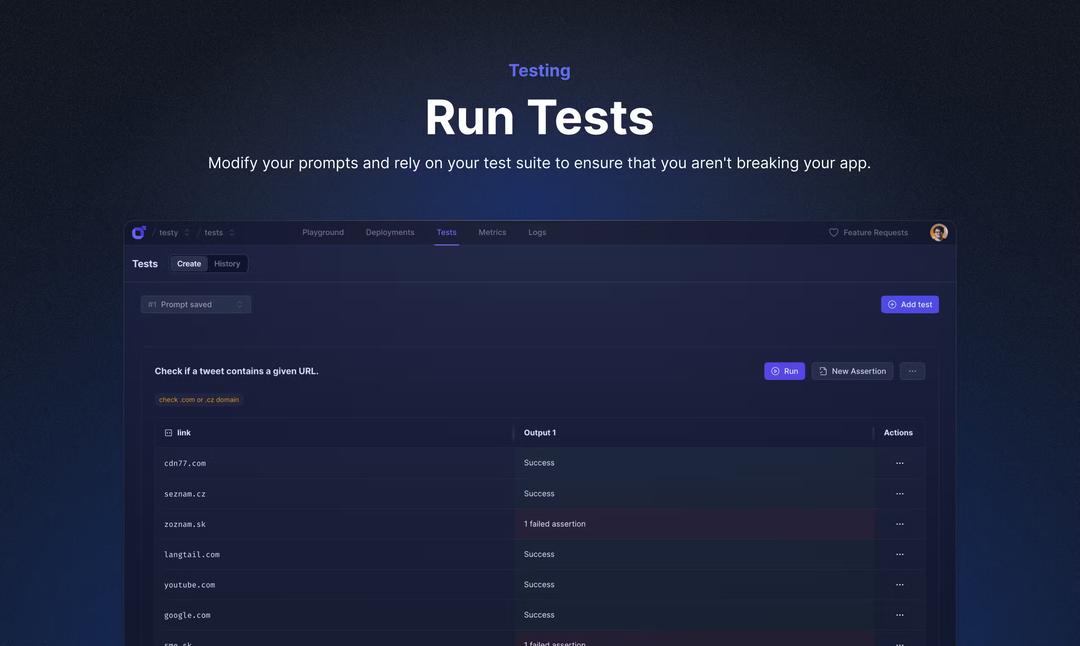Image resolution: width=1080 pixels, height=646 pixels.
Task: Select the seznam.cz link cell
Action: (x=335, y=494)
